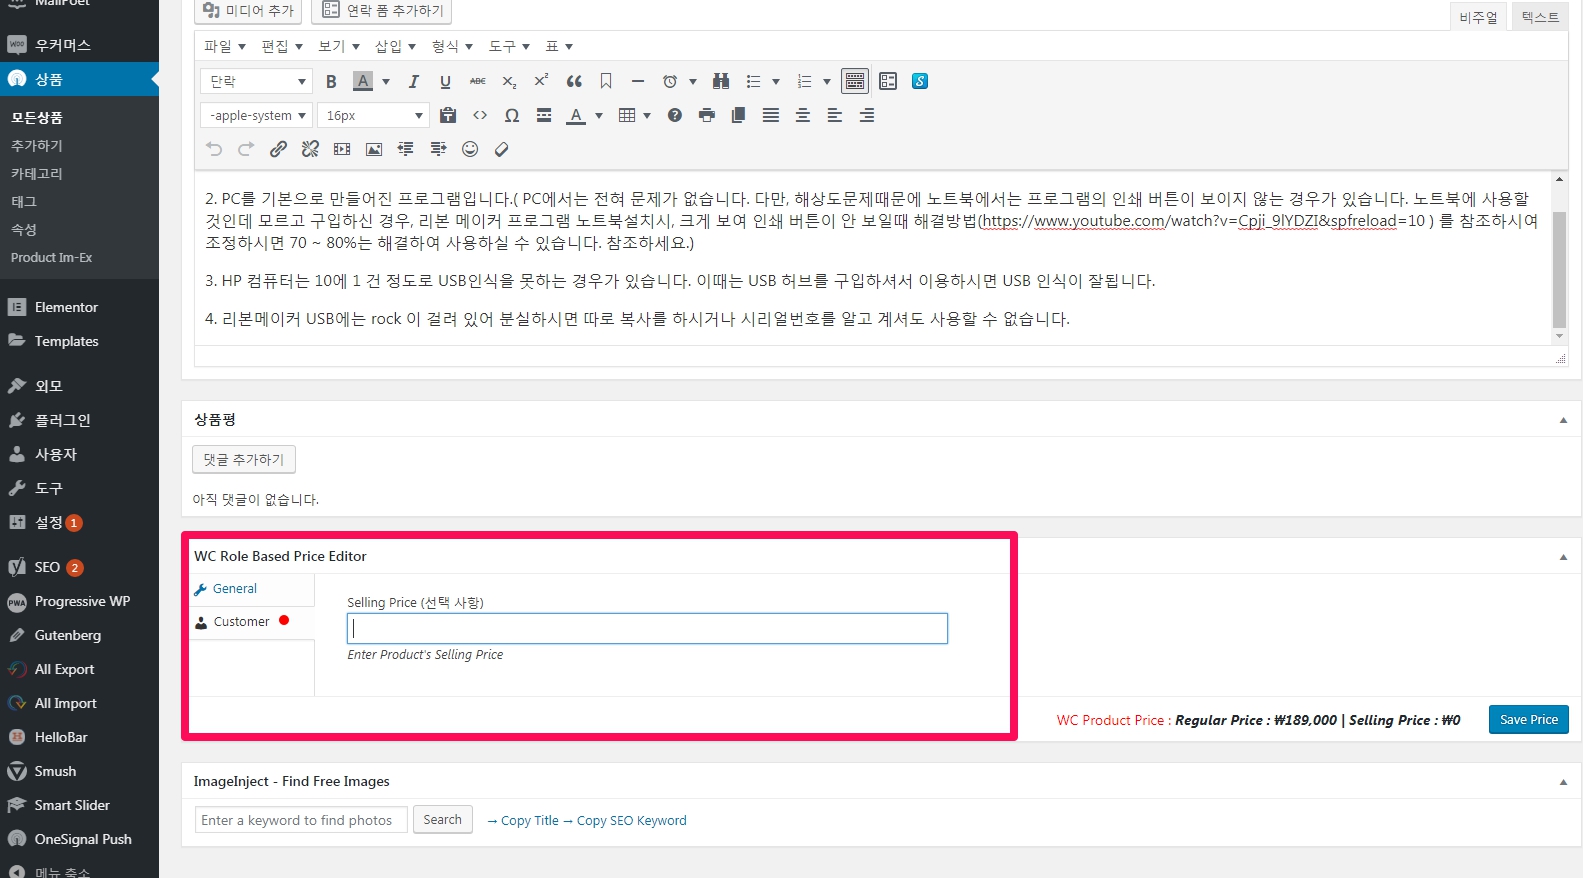The width and height of the screenshot is (1583, 878).
Task: Collapse the WC Role Based Price Editor panel
Action: click(1563, 557)
